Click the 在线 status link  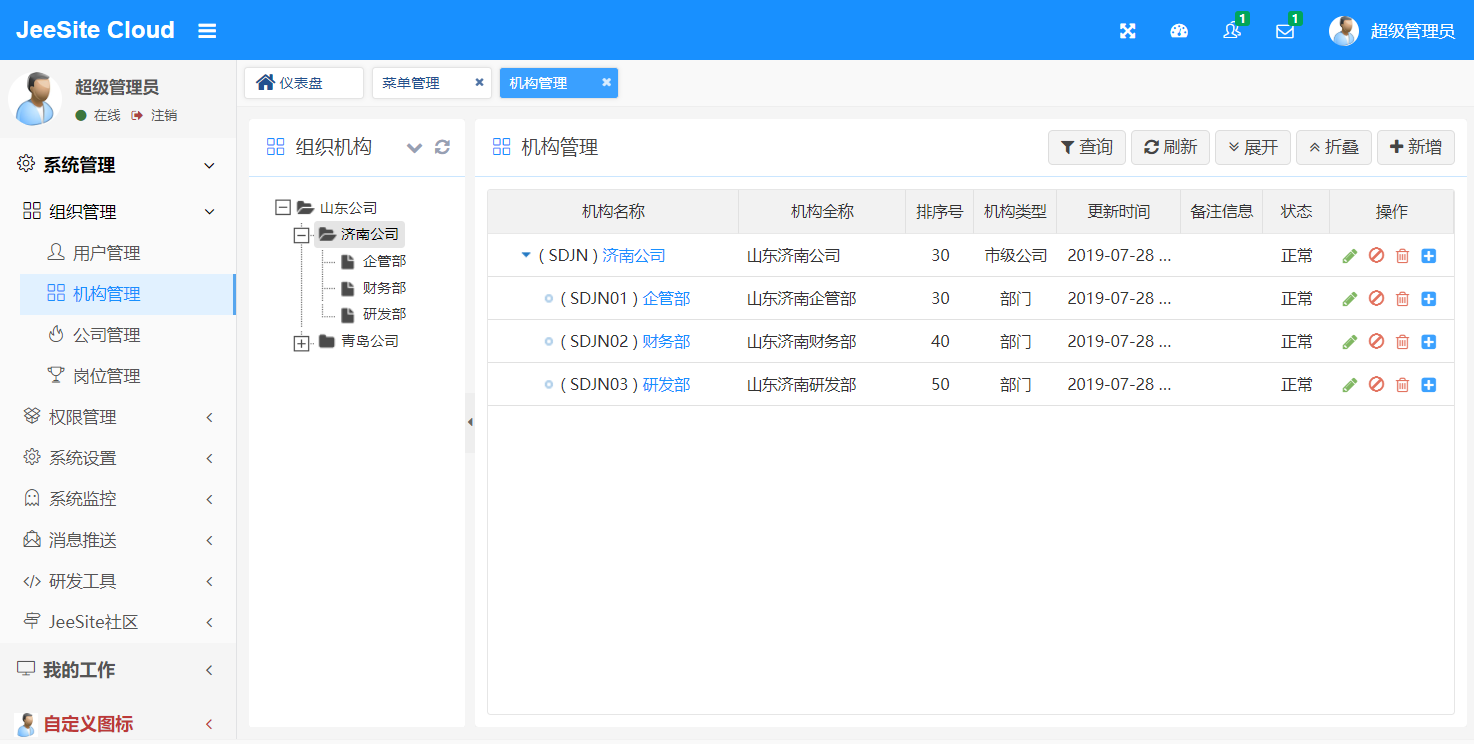[x=98, y=115]
